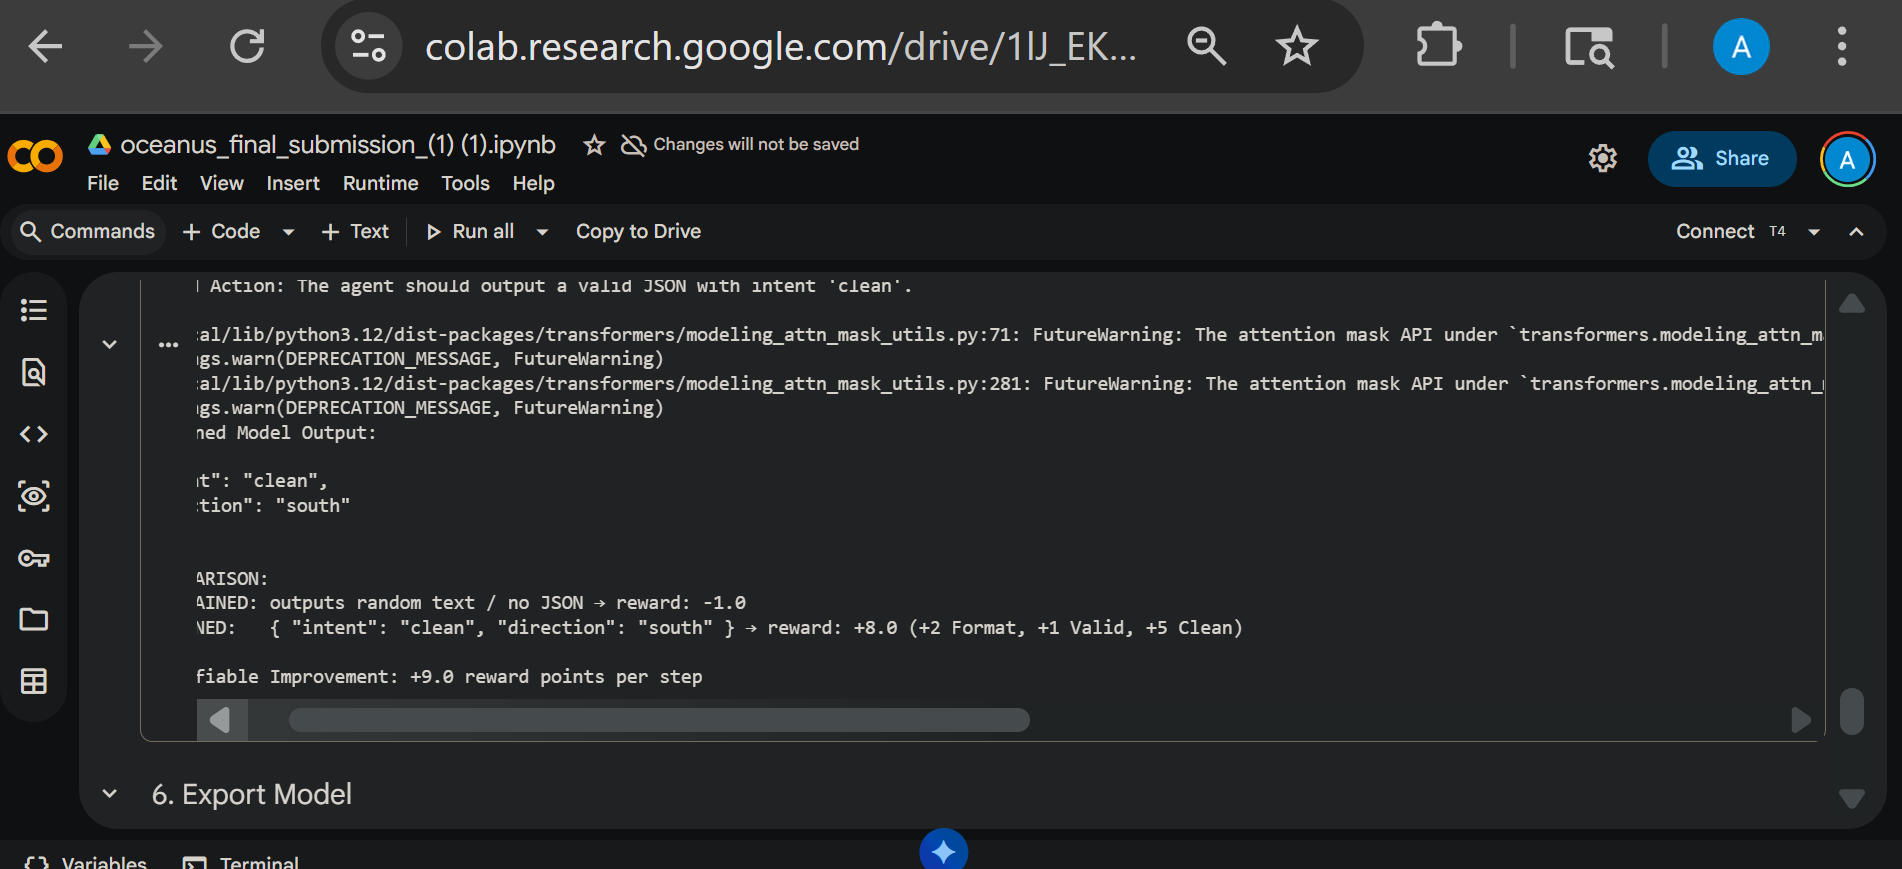1902x869 pixels.
Task: Click the text 'fiable Improvement: +9.0 reward points per step'
Action: [x=449, y=677]
